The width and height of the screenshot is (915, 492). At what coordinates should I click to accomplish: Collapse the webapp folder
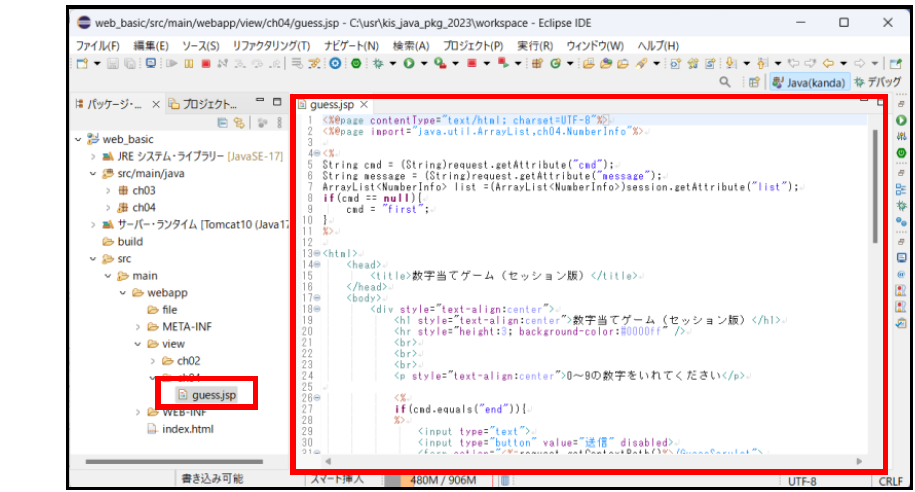tap(123, 293)
